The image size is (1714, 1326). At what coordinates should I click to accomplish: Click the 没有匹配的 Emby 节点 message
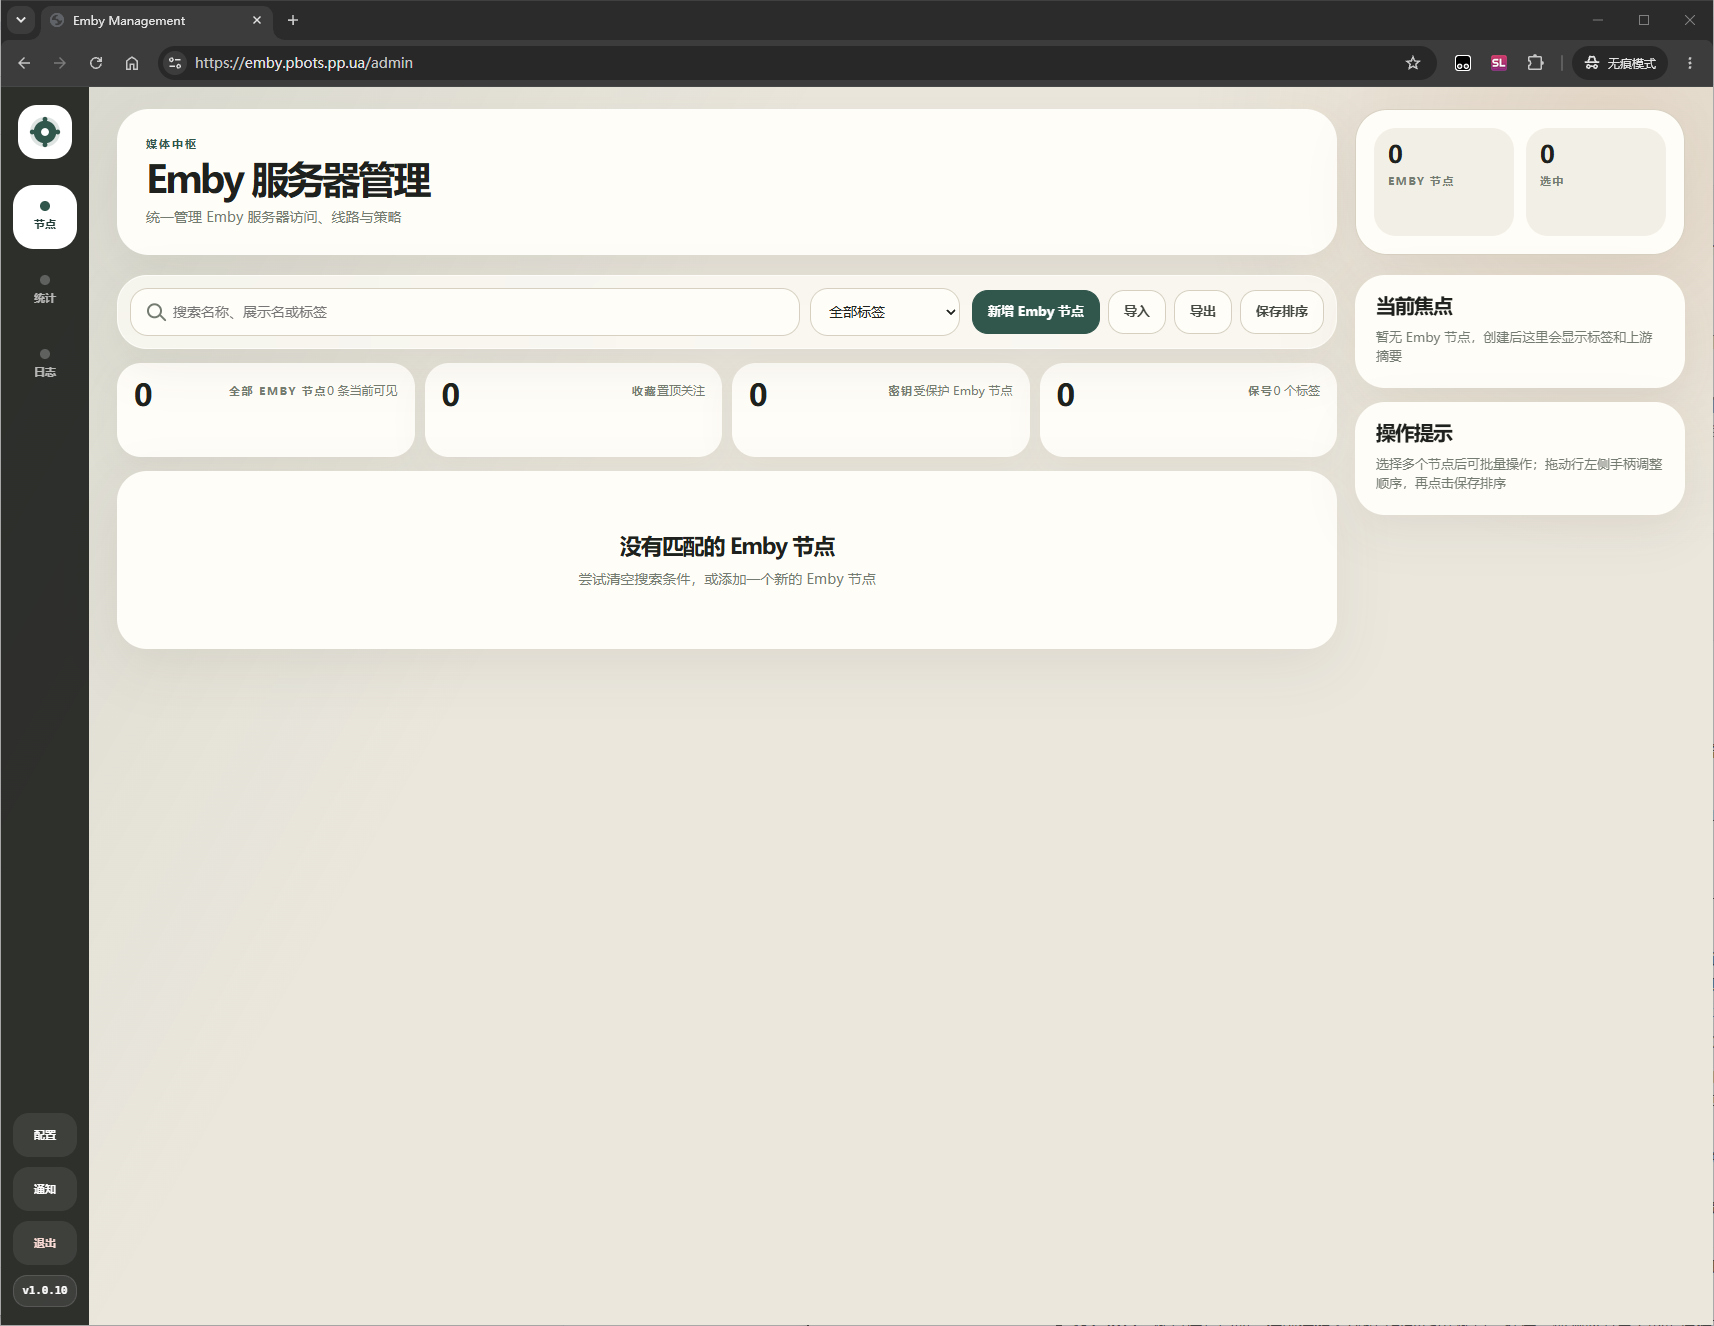[727, 547]
